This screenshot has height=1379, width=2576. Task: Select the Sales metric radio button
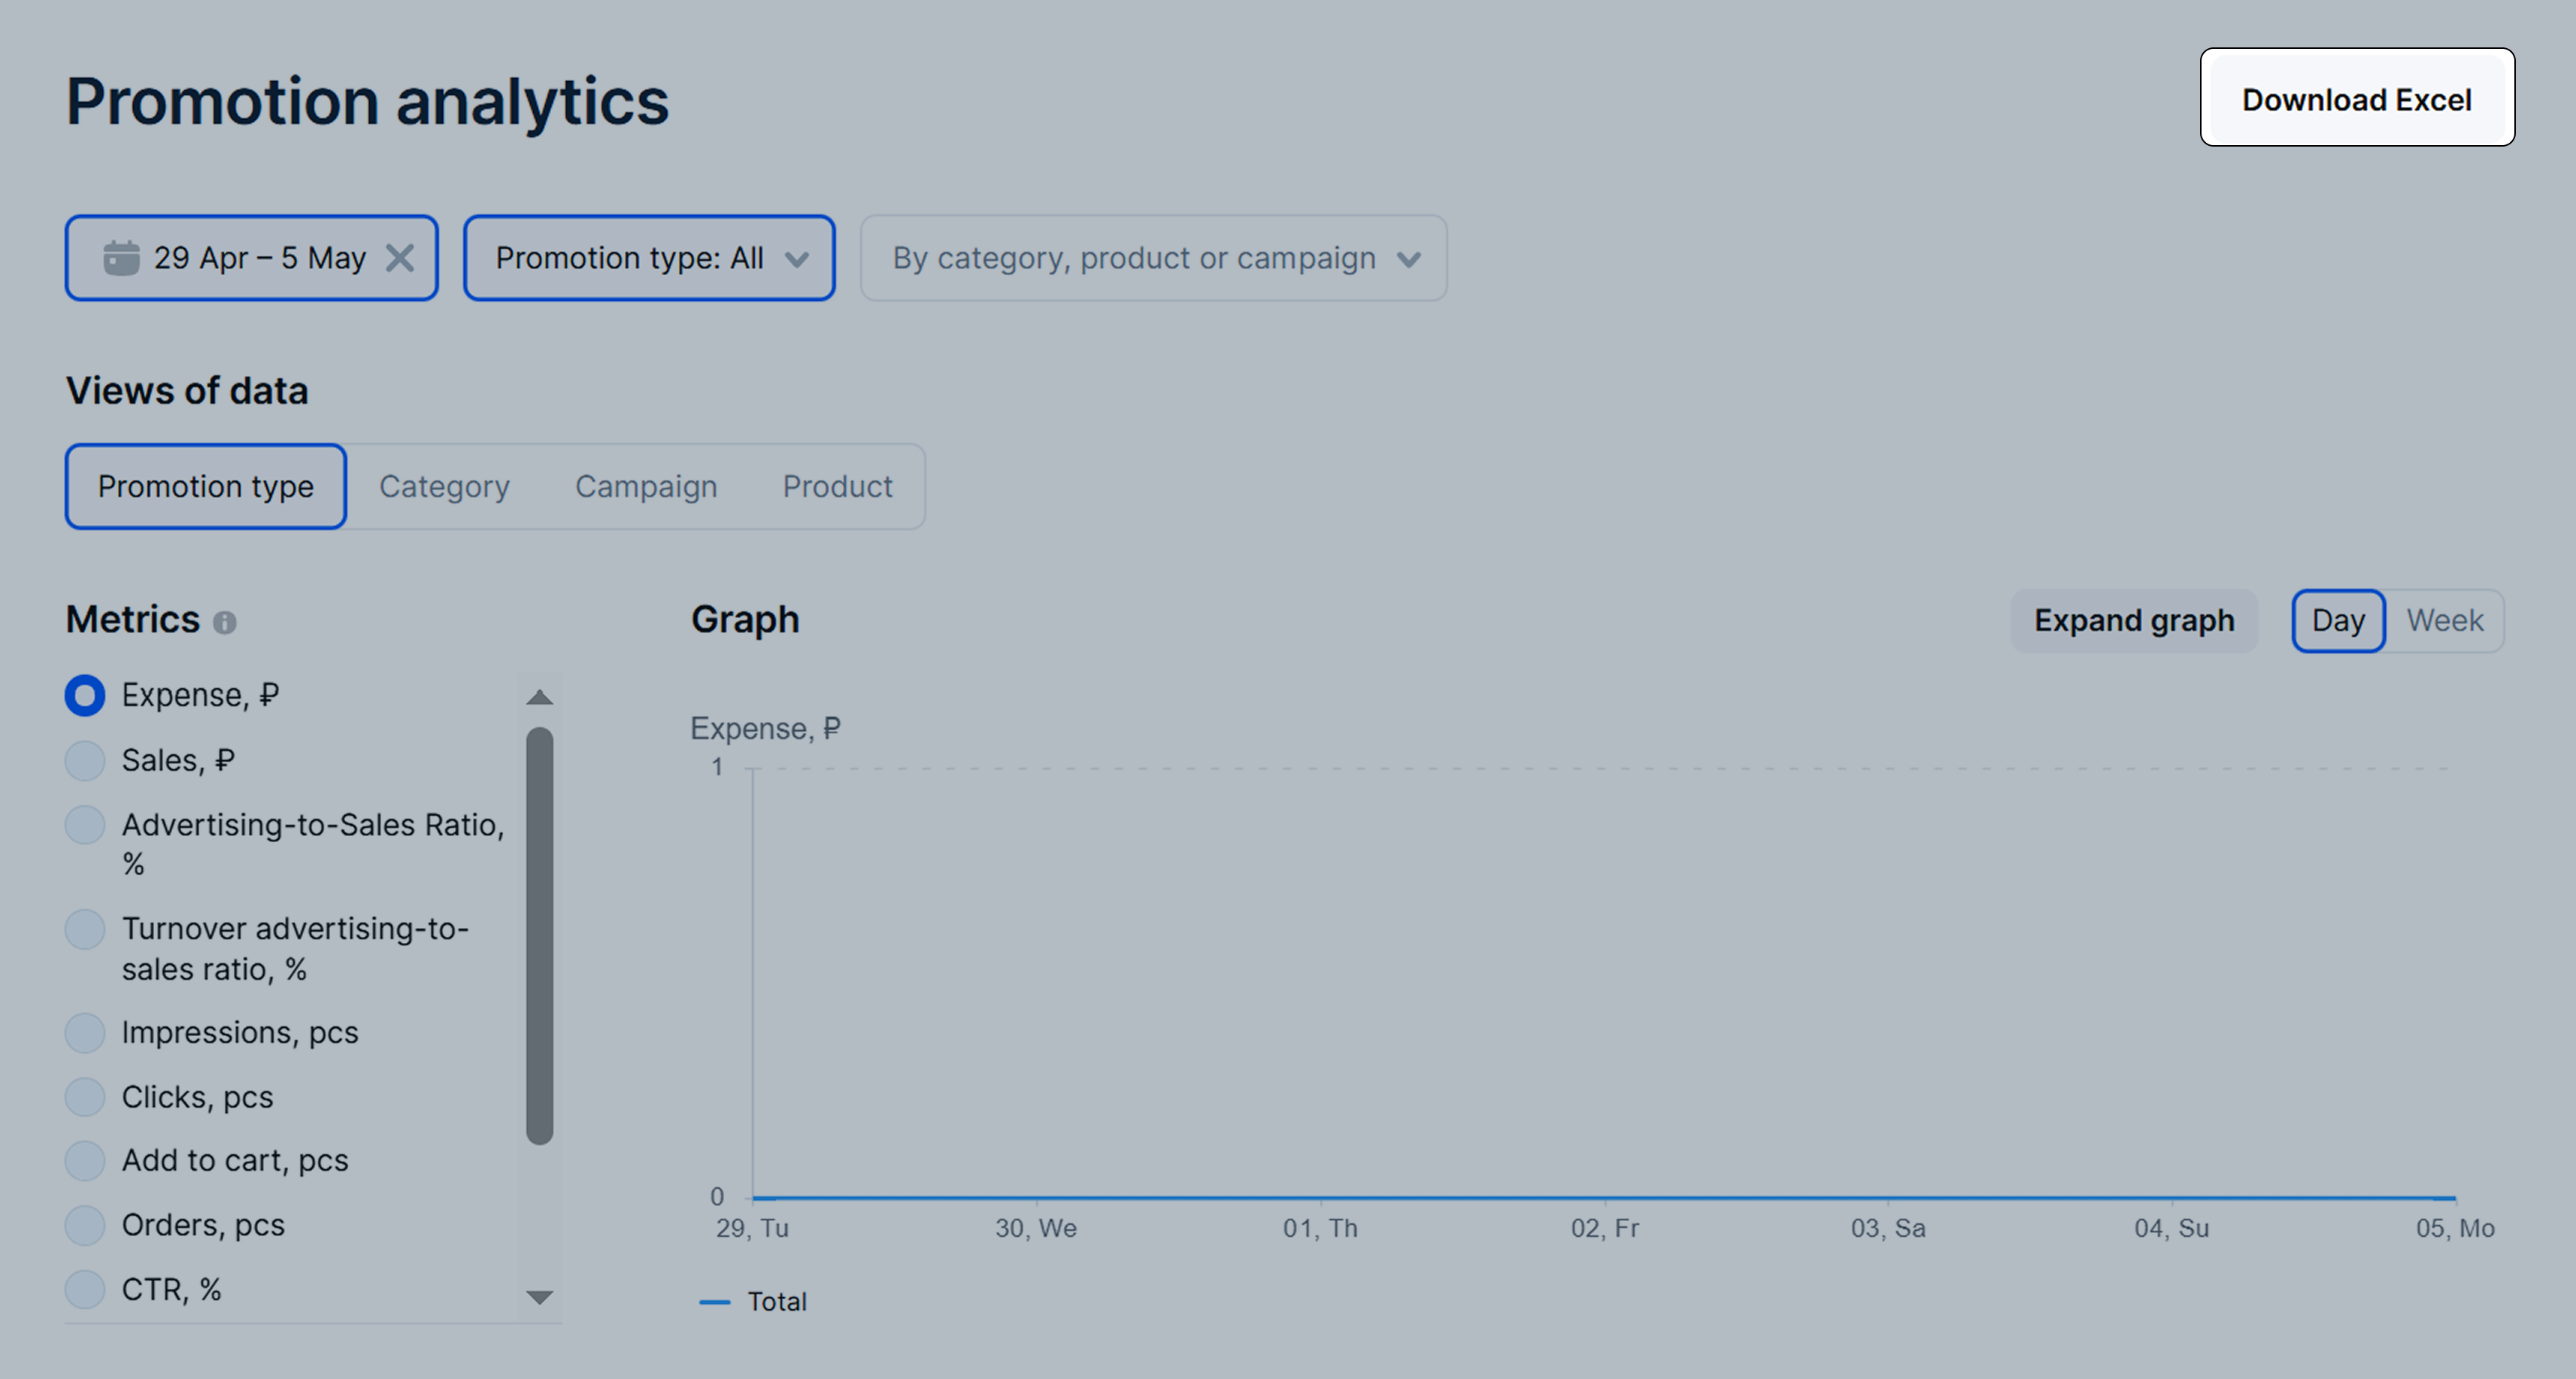pyautogui.click(x=85, y=760)
